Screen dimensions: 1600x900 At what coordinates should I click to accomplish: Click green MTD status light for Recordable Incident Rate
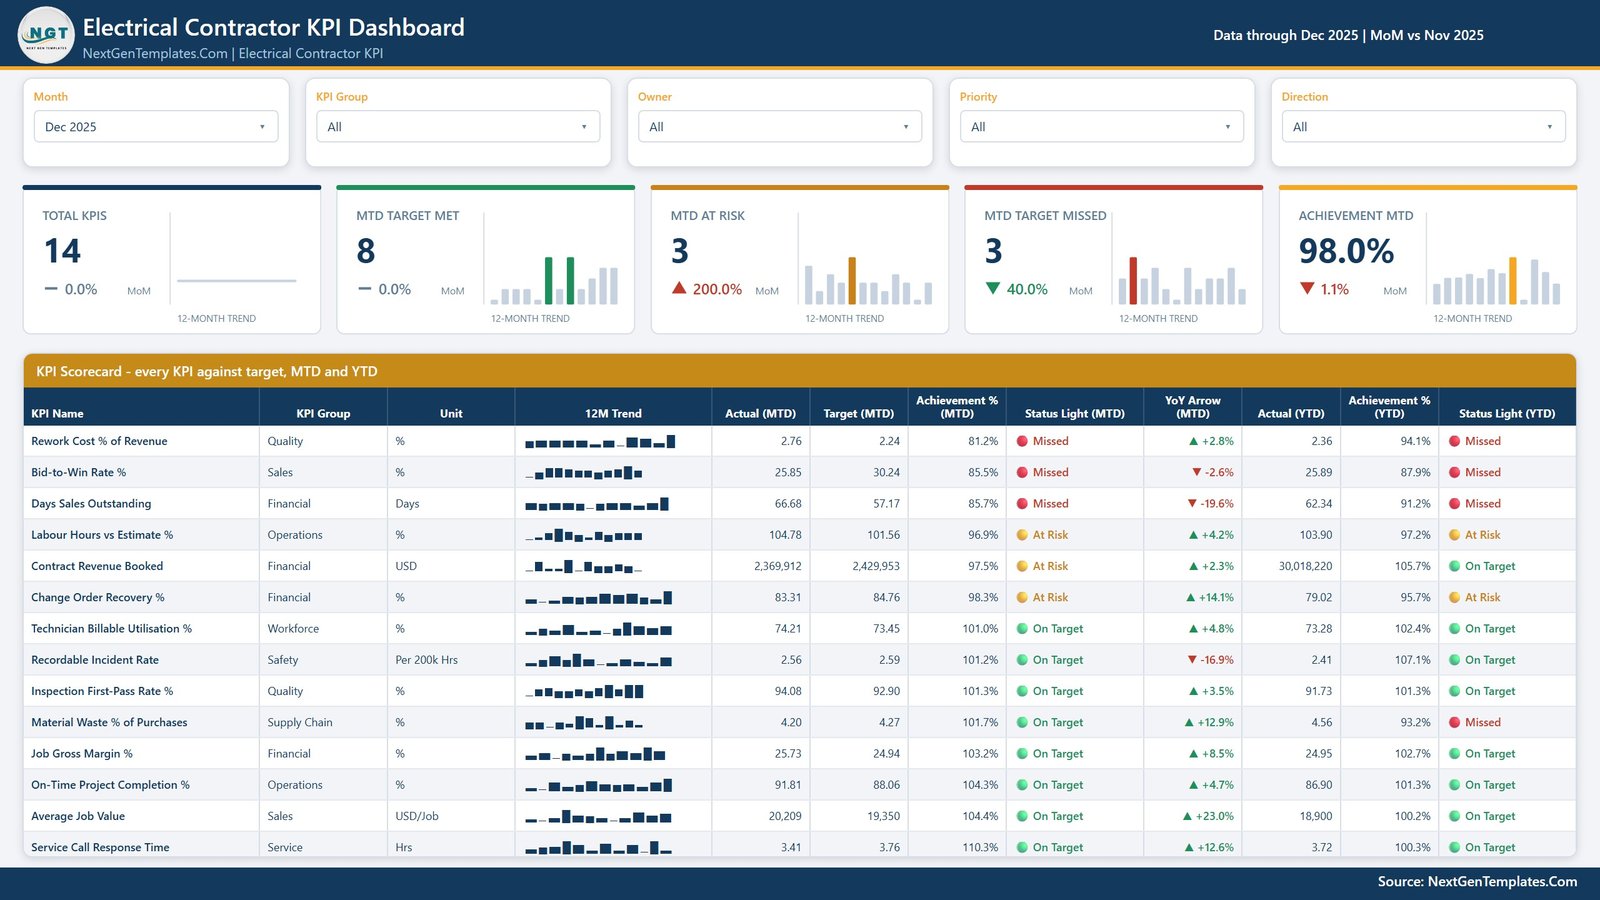coord(1023,660)
